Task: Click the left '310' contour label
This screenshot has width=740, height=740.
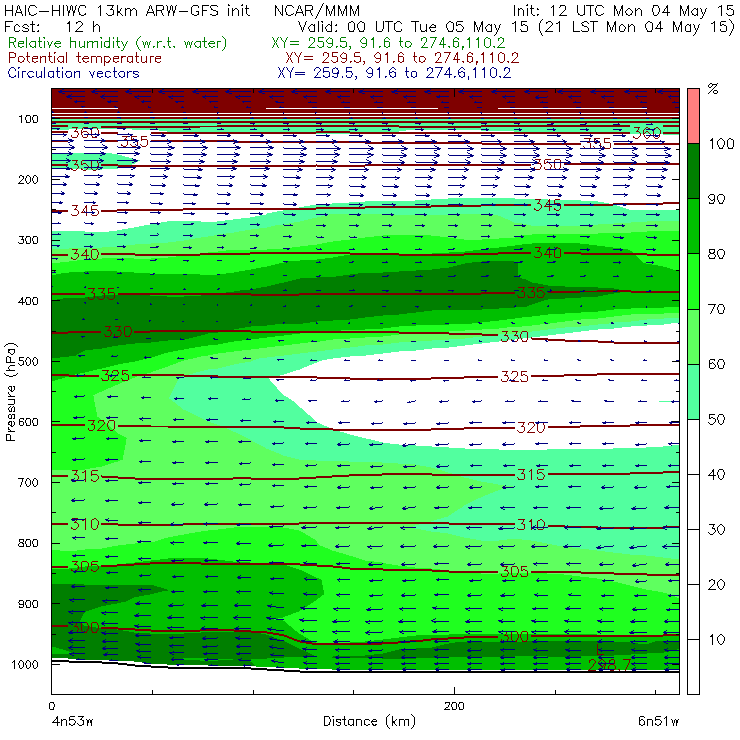Action: point(85,524)
